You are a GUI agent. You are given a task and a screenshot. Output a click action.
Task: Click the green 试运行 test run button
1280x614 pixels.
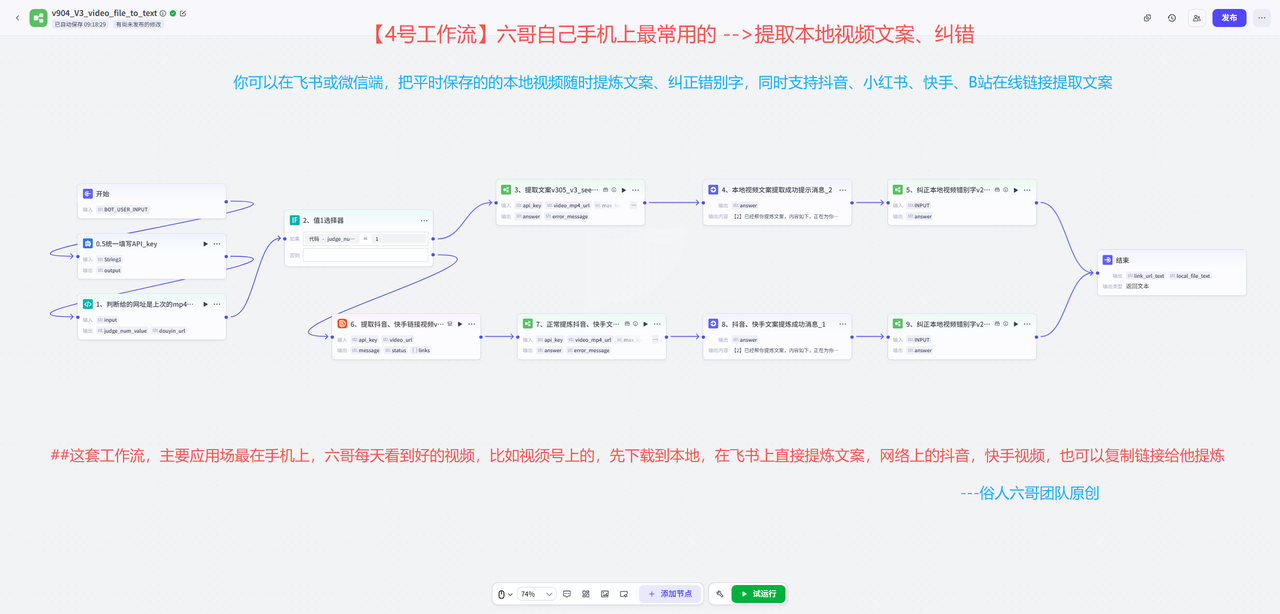758,594
